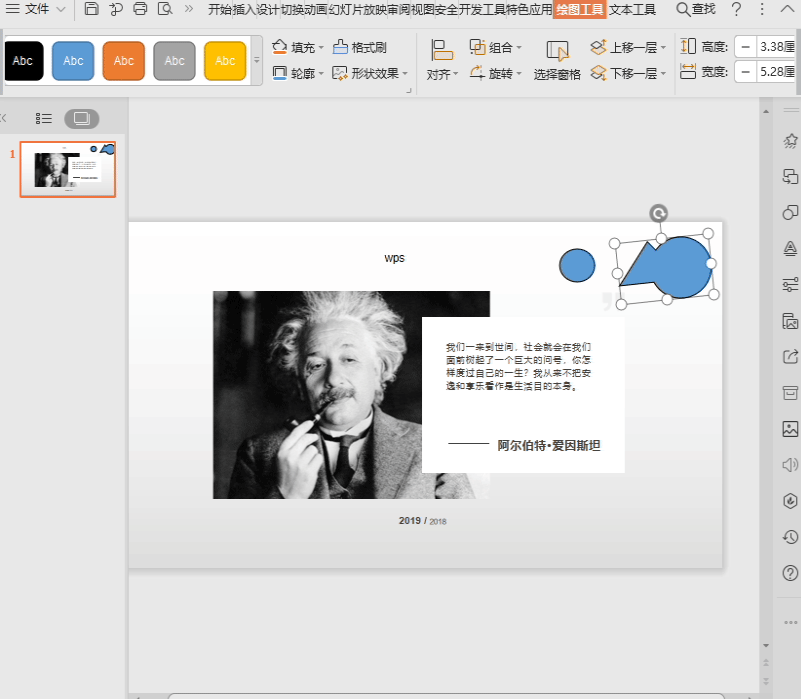Select slide 1 thumbnail
This screenshot has height=699, width=801.
[x=68, y=169]
